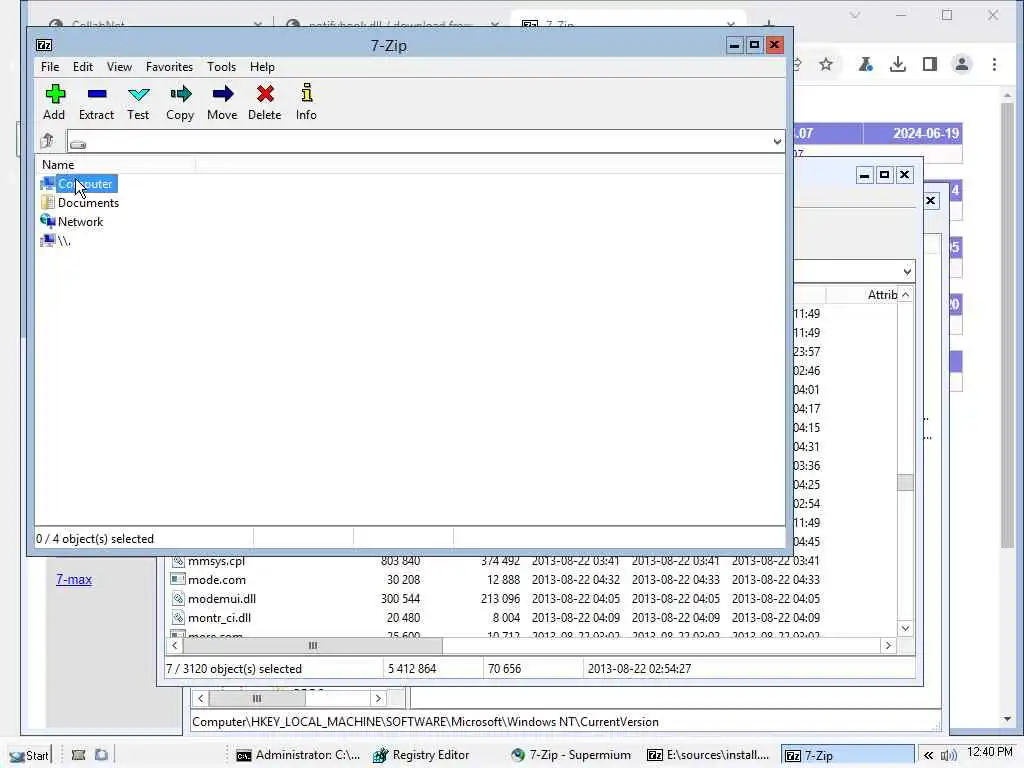Screen dimensions: 1024x768
Task: Select mode.com file icon in list
Action: coord(178,579)
